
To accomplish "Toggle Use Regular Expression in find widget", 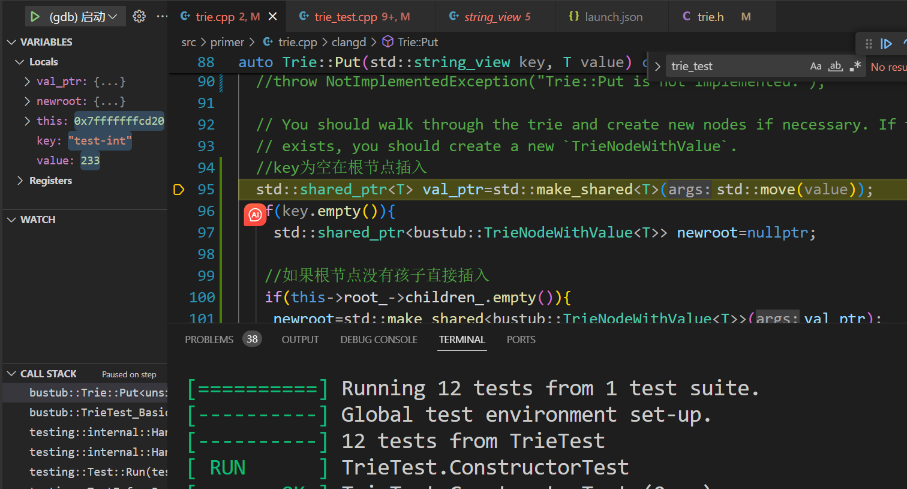I will [855, 67].
